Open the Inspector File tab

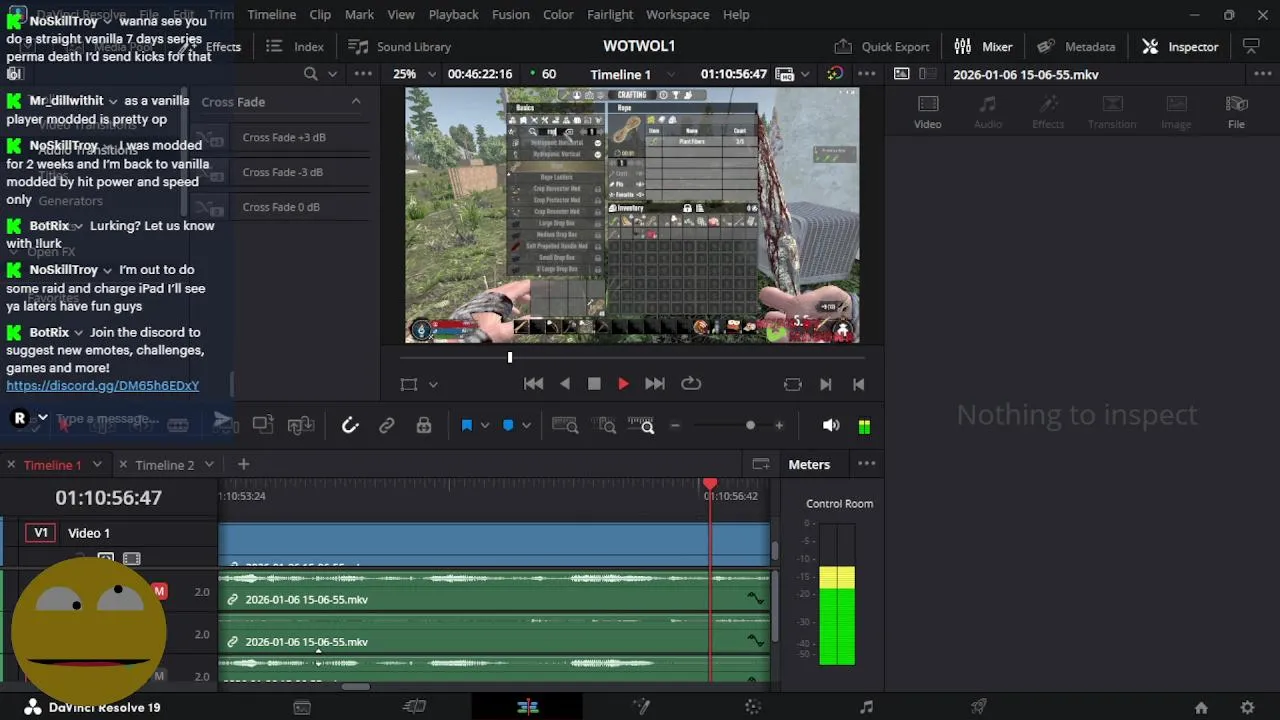(x=1236, y=112)
